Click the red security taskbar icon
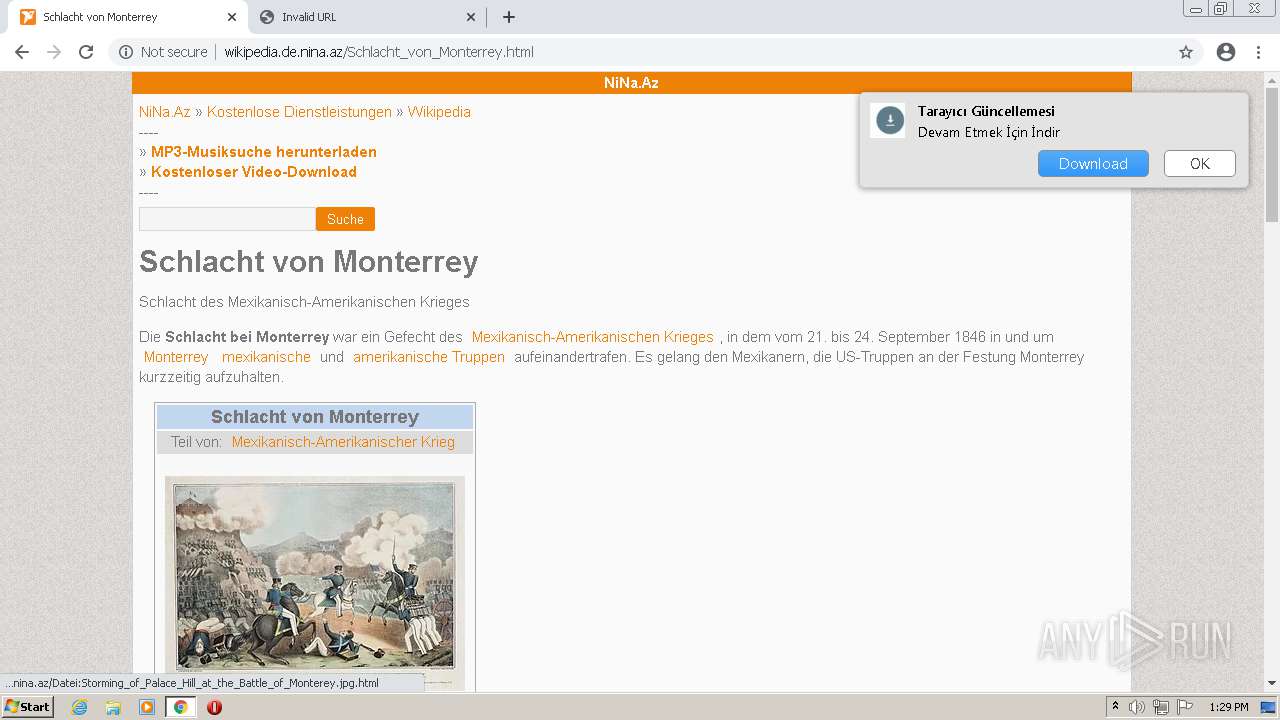 (x=214, y=707)
